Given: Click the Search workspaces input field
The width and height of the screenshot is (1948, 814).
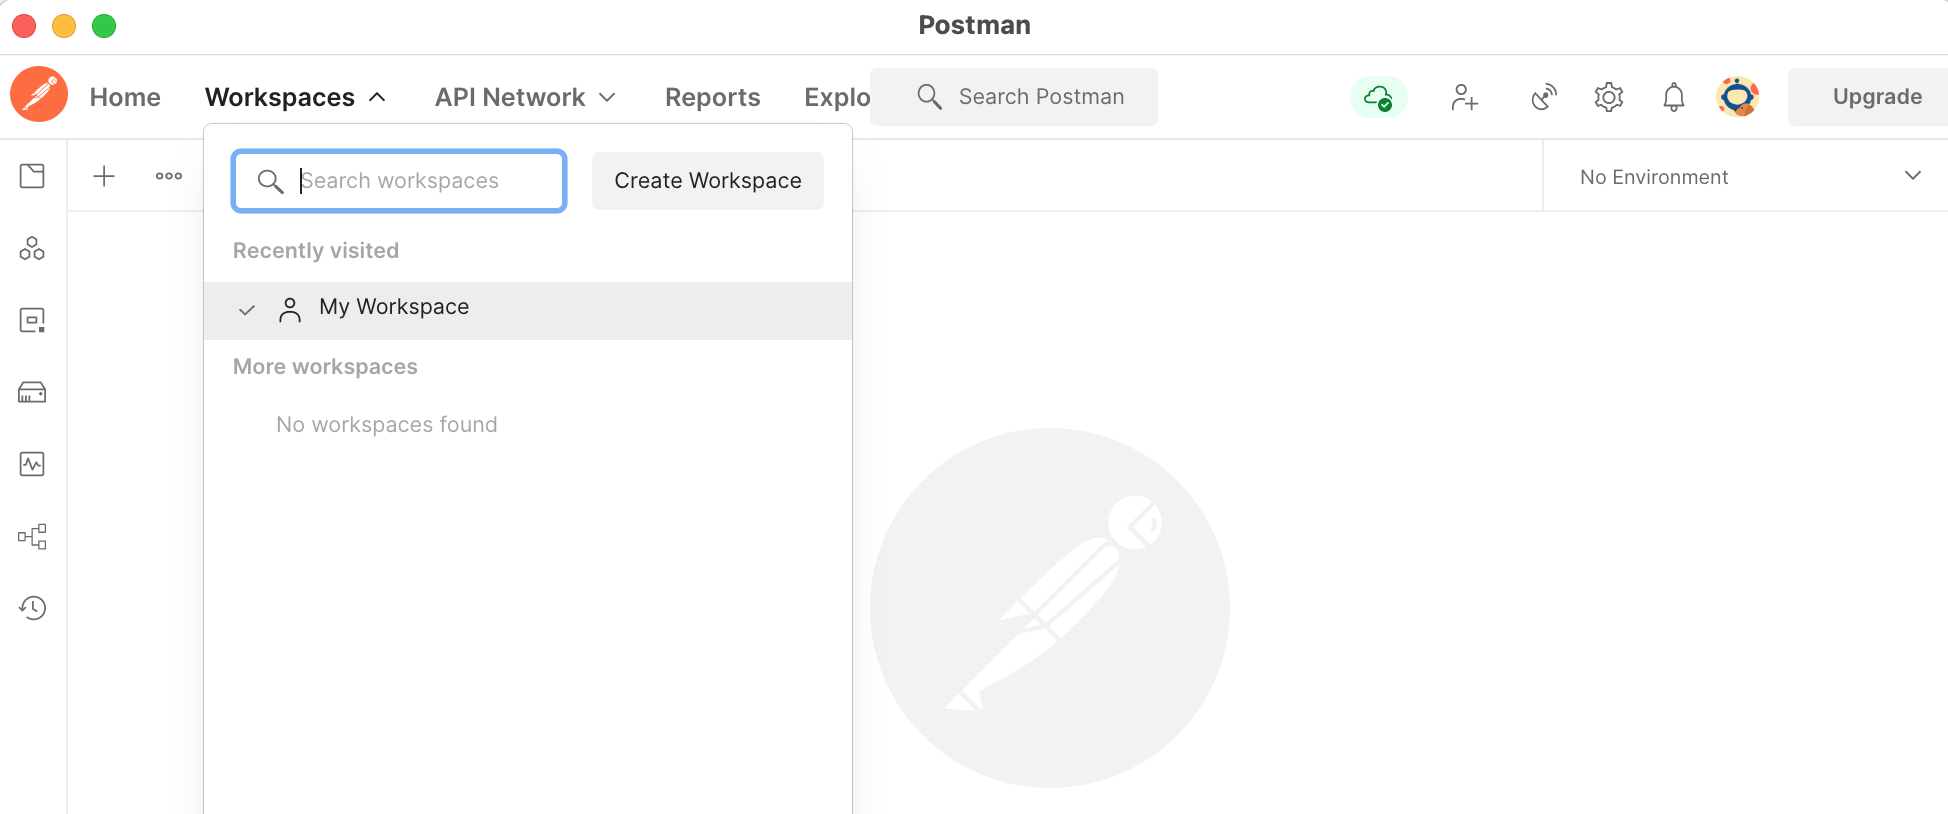Looking at the screenshot, I should pyautogui.click(x=399, y=181).
